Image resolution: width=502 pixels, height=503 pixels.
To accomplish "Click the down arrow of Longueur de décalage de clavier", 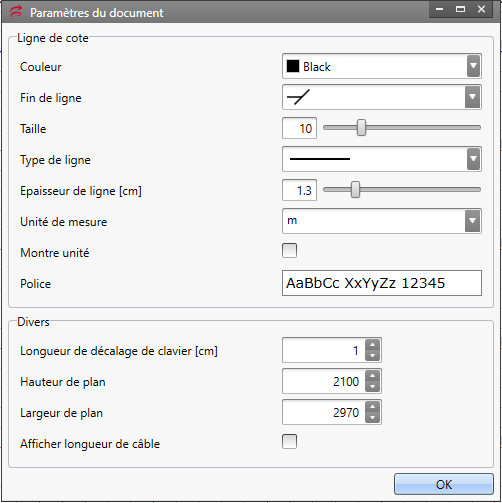I will [372, 355].
